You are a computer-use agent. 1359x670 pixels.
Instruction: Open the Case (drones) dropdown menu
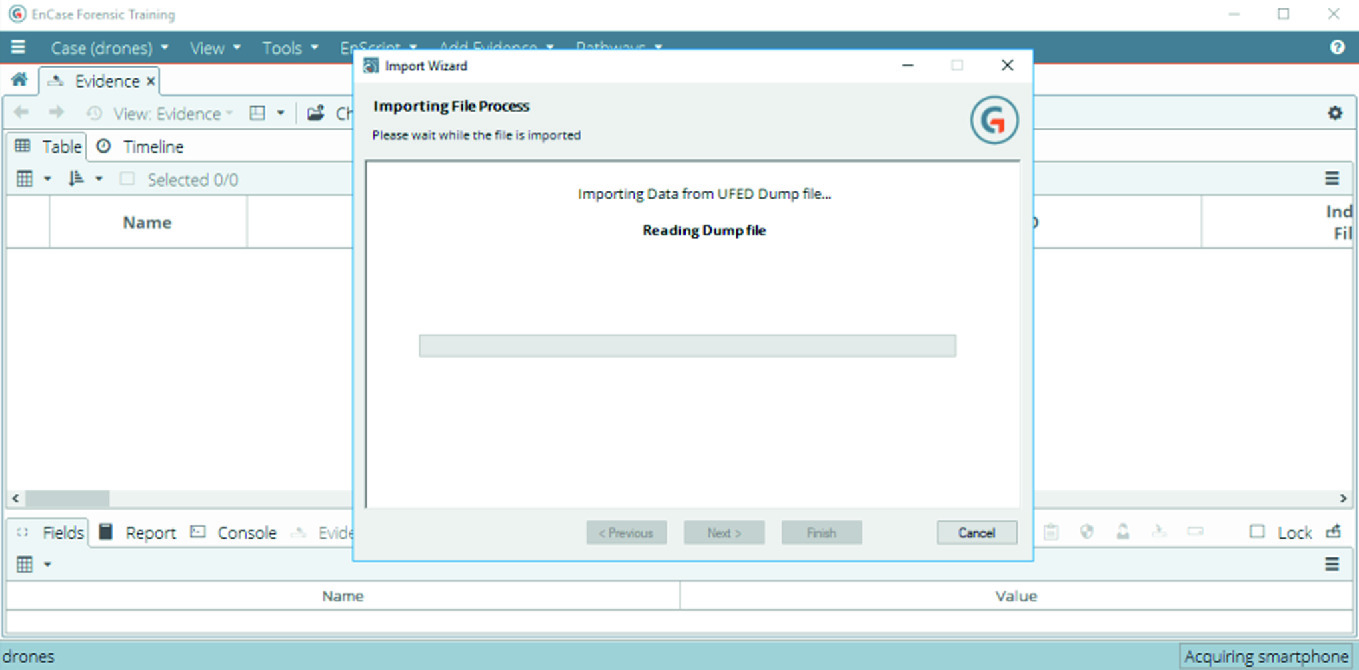point(110,47)
